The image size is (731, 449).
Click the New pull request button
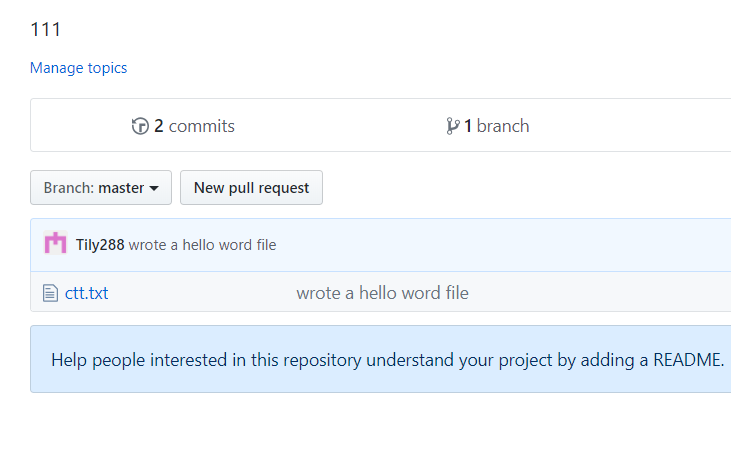251,187
